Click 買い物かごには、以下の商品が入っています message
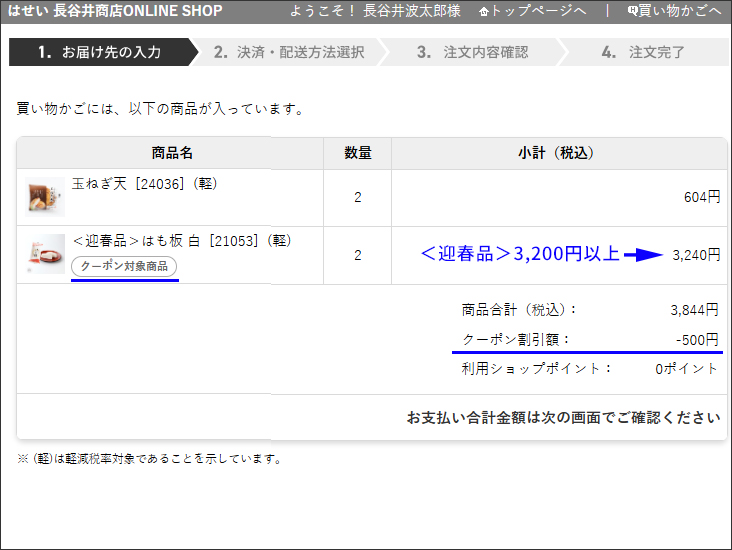 click(x=161, y=109)
